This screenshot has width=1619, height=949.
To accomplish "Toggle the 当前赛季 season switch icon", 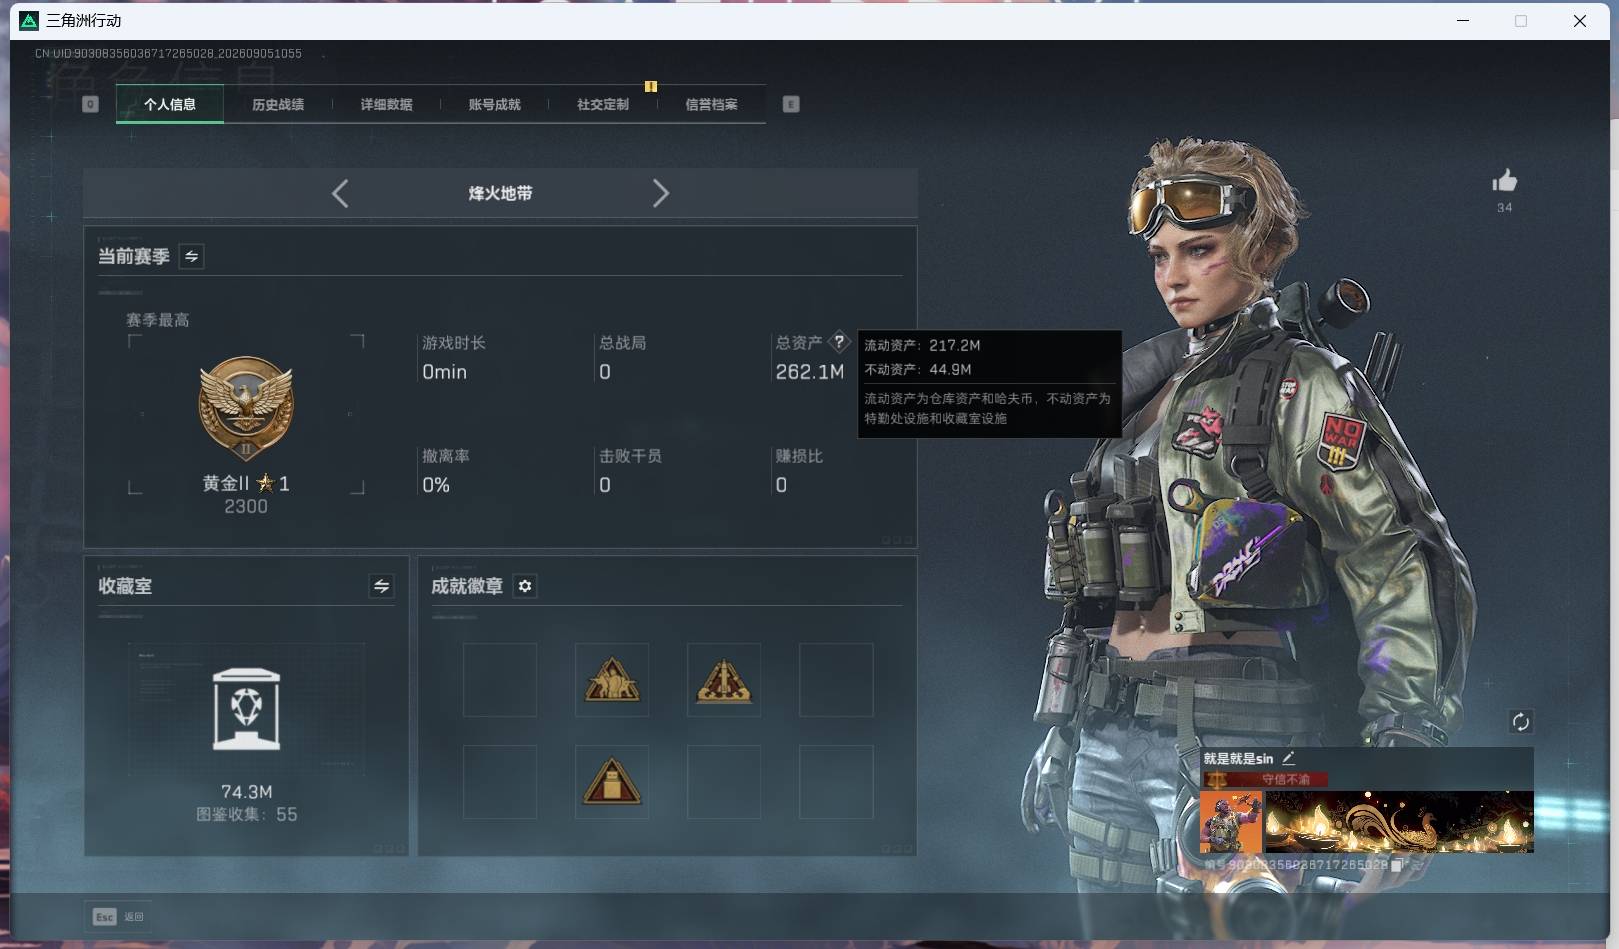I will [191, 257].
